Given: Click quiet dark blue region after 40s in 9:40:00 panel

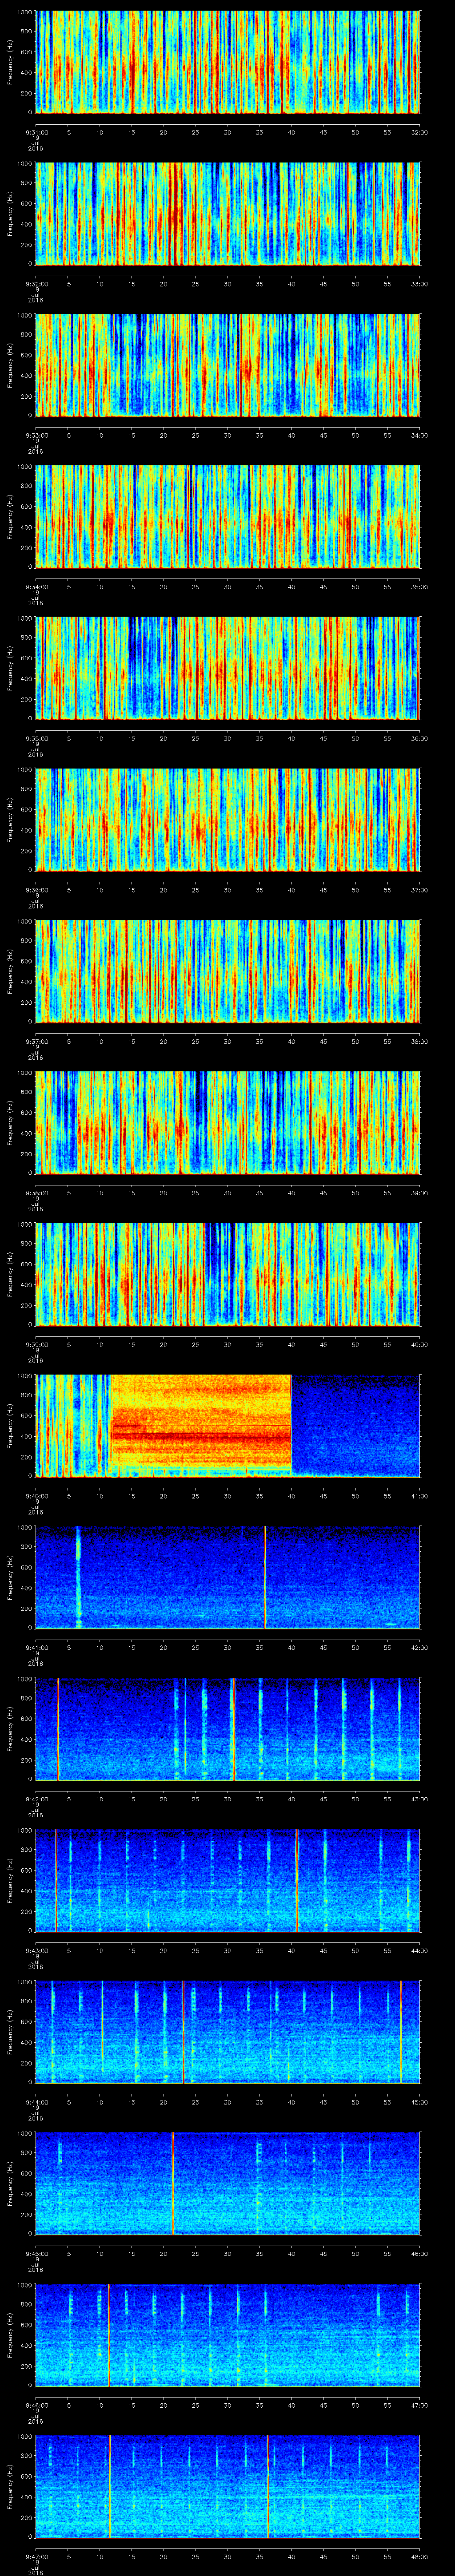Looking at the screenshot, I should (355, 1425).
